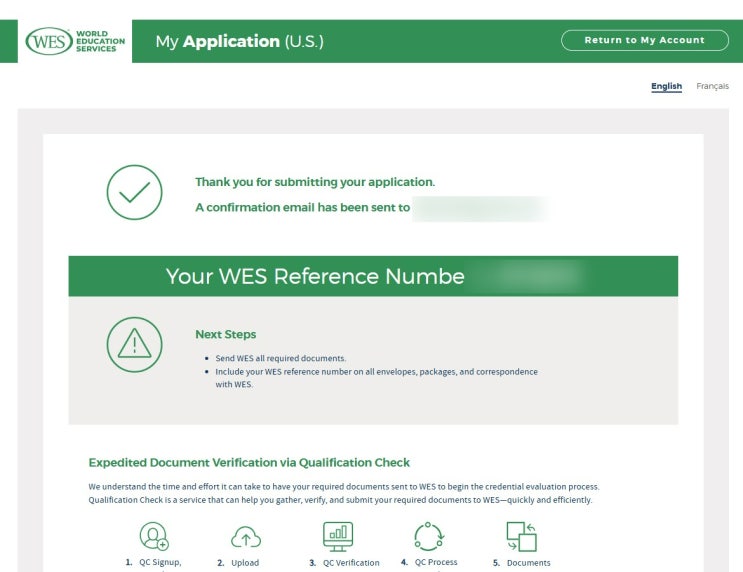Viewport: 743px width, 572px height.
Task: Click the cloud Upload icon
Action: tap(246, 537)
